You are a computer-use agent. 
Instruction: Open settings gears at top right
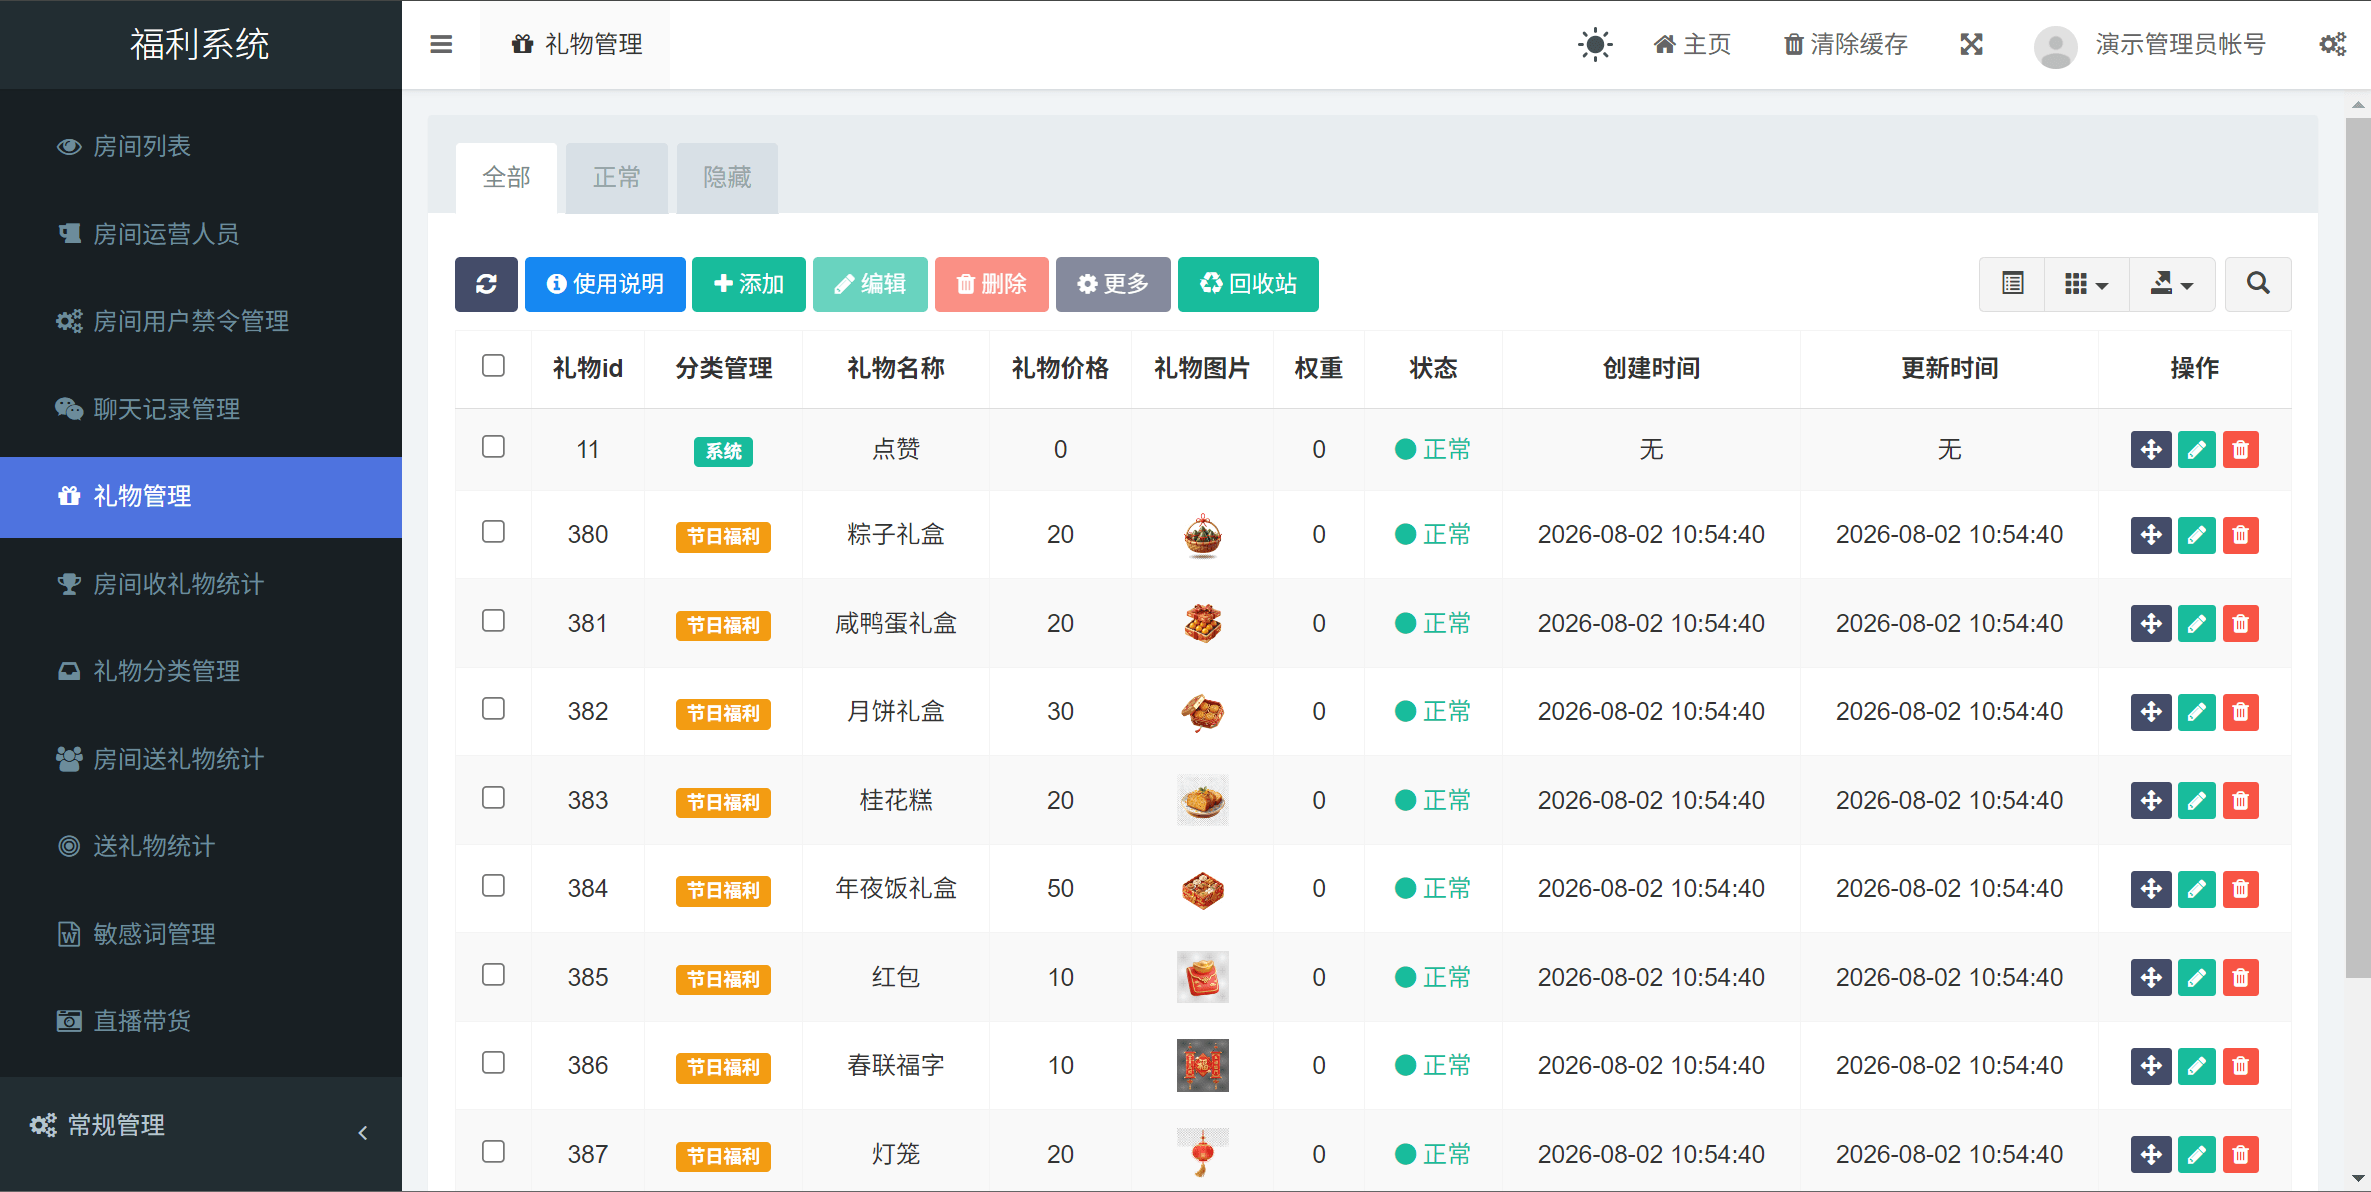click(x=2333, y=44)
